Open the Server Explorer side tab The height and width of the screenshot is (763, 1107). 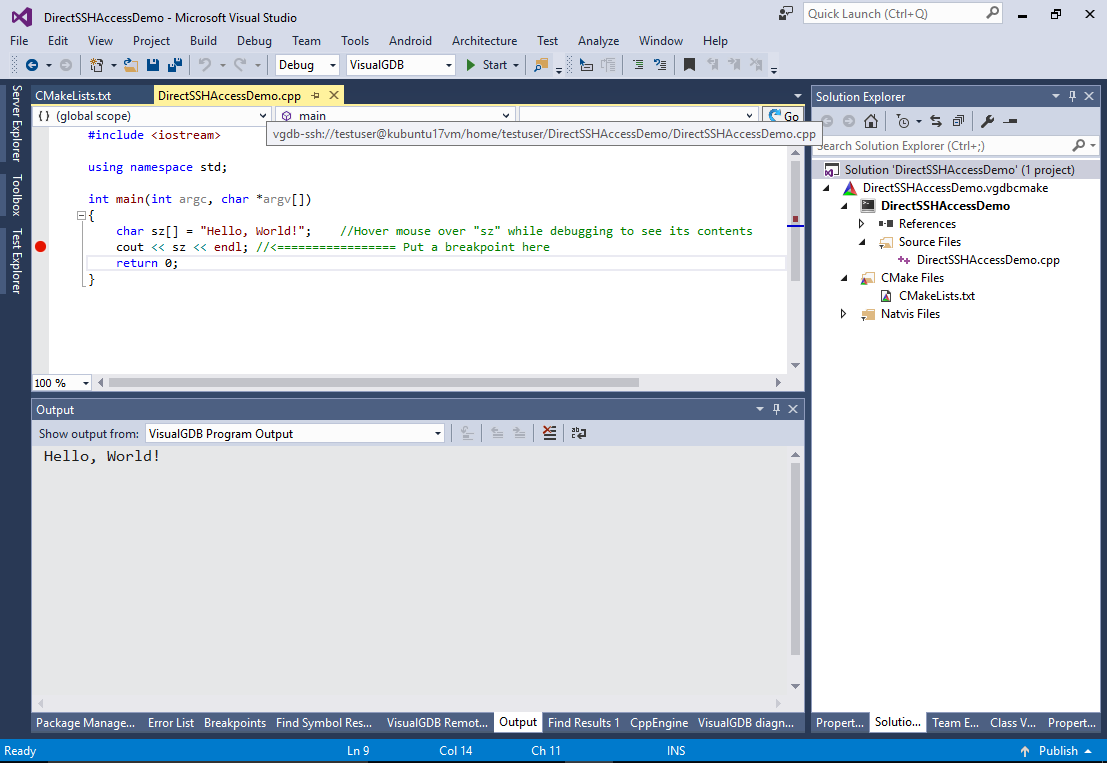pyautogui.click(x=16, y=124)
